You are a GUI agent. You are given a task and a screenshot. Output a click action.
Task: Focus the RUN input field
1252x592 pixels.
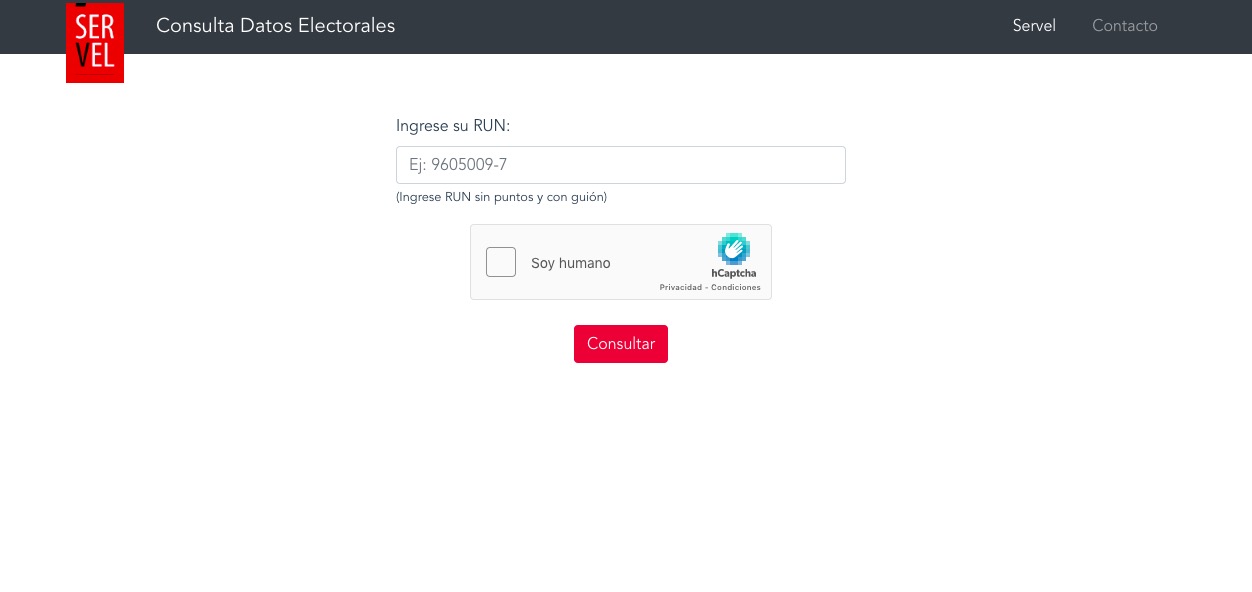(621, 165)
